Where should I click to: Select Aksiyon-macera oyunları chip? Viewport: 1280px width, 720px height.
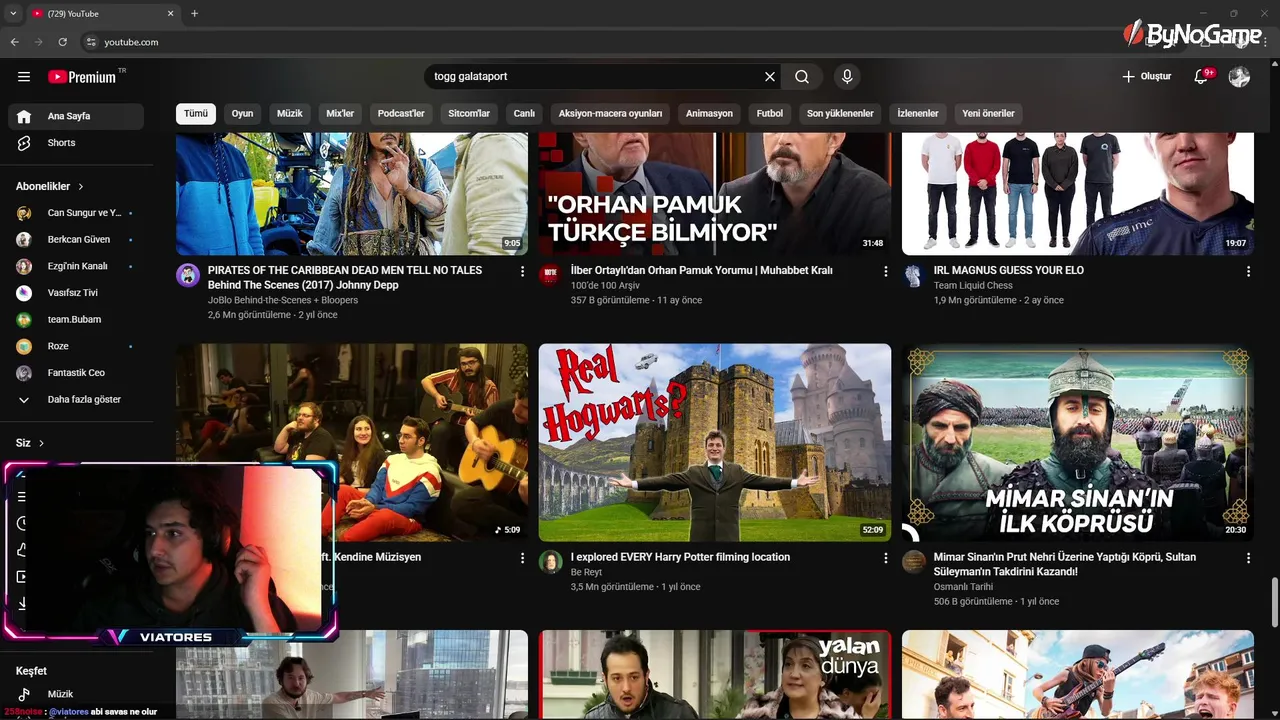[610, 114]
